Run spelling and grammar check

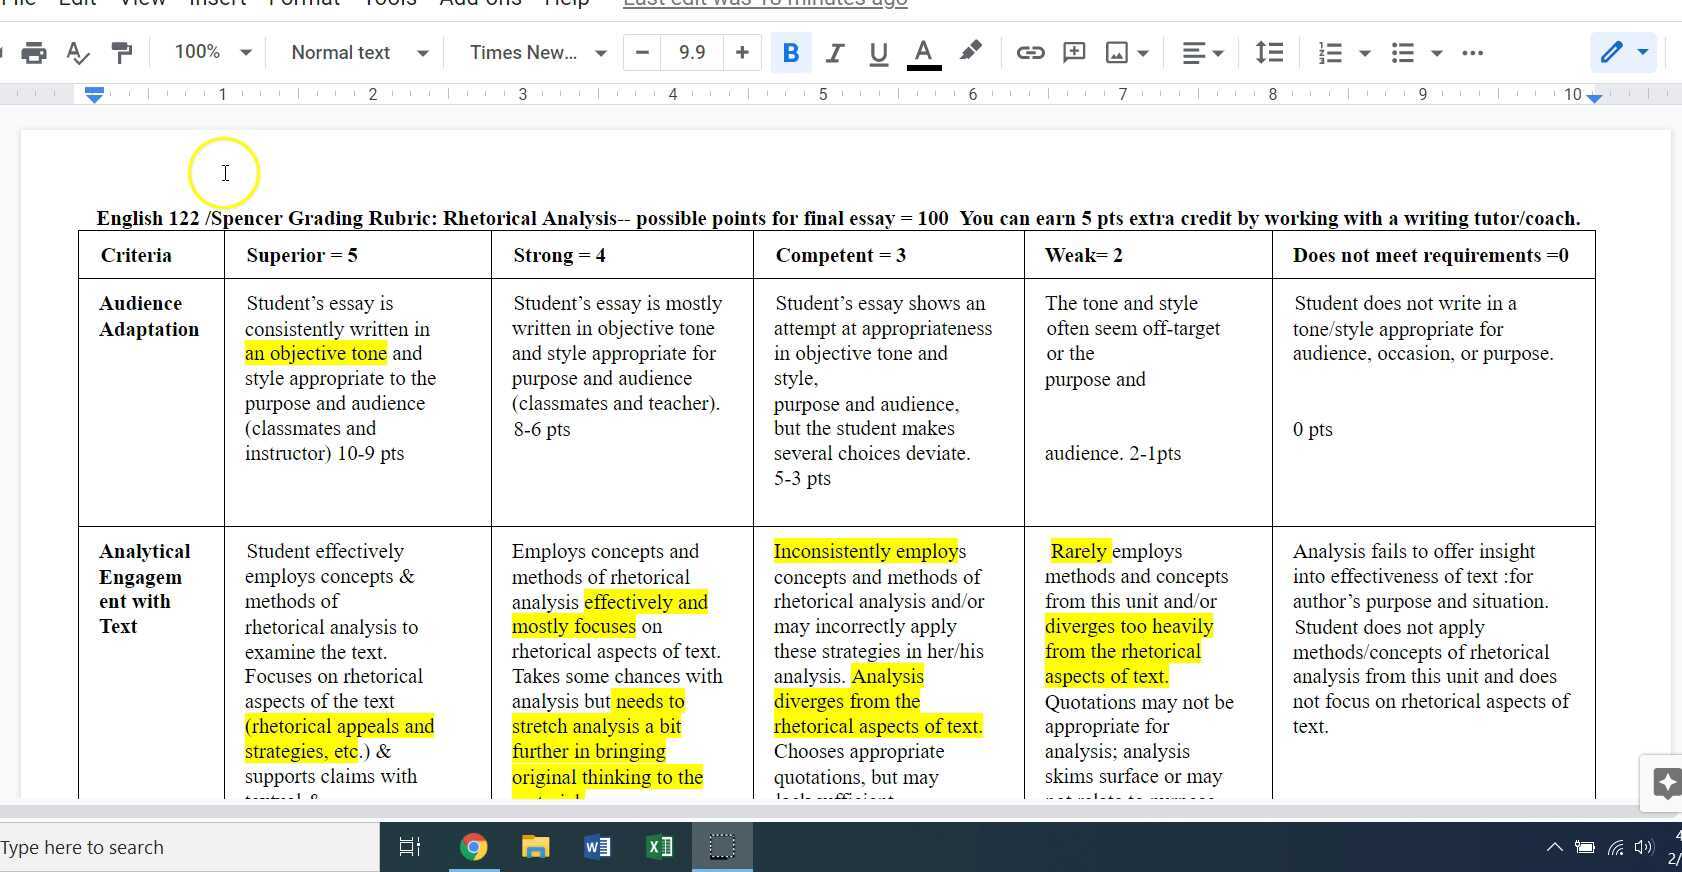pos(77,53)
